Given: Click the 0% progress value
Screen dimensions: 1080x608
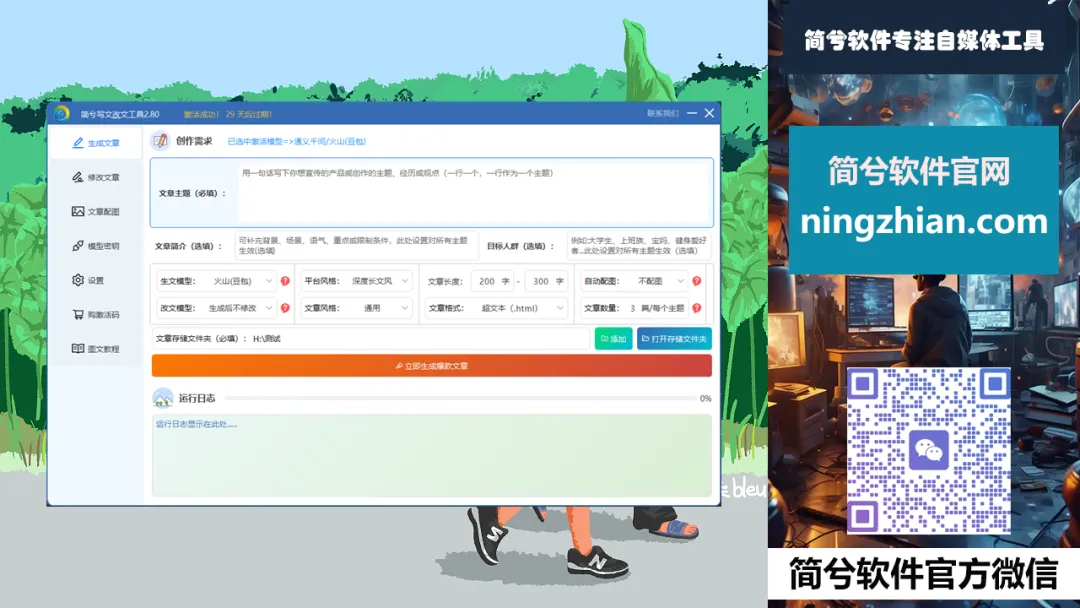Looking at the screenshot, I should coord(705,398).
